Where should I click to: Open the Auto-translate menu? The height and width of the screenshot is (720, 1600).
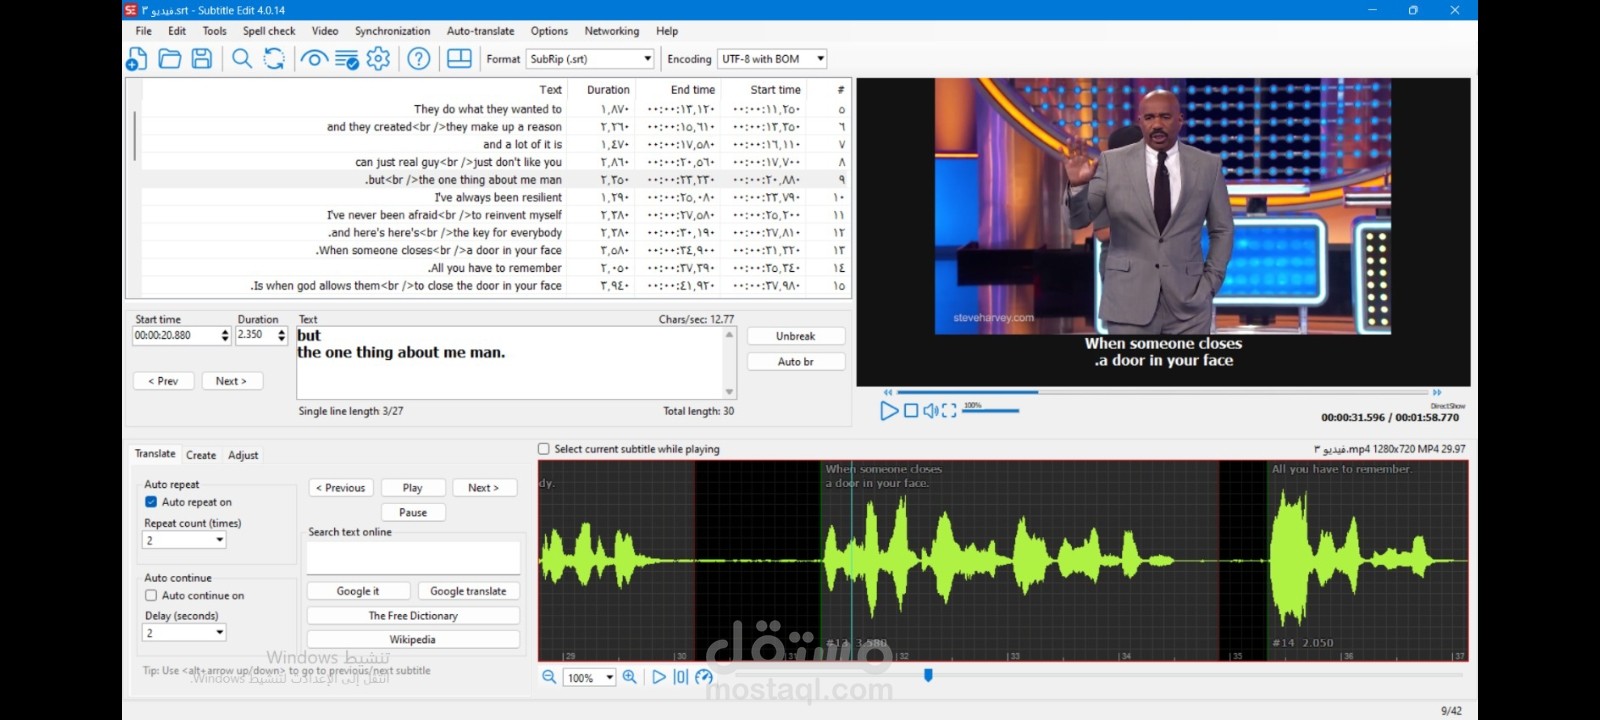(480, 31)
